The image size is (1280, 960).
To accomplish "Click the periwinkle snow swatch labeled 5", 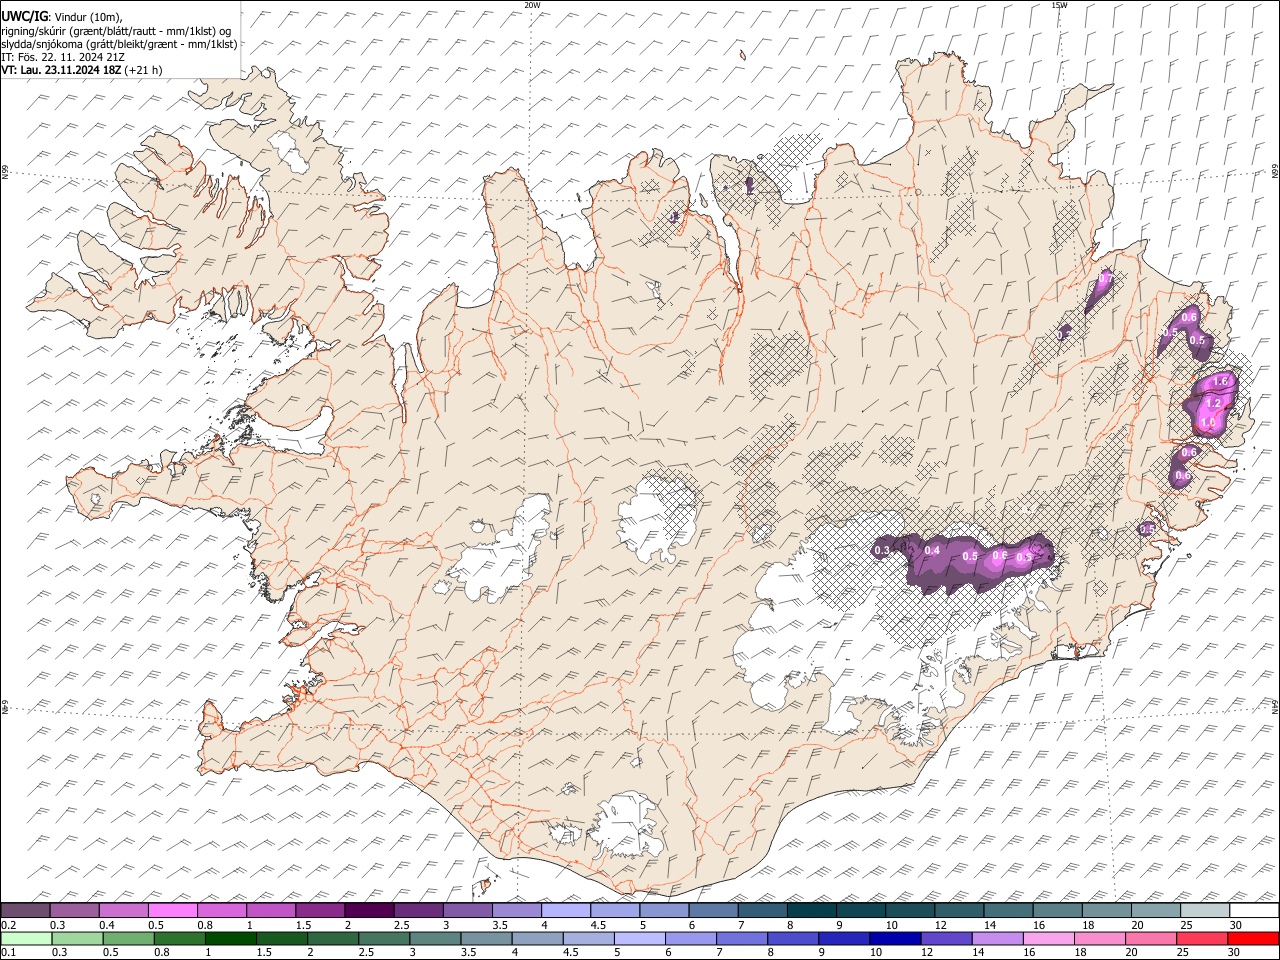I will [664, 911].
